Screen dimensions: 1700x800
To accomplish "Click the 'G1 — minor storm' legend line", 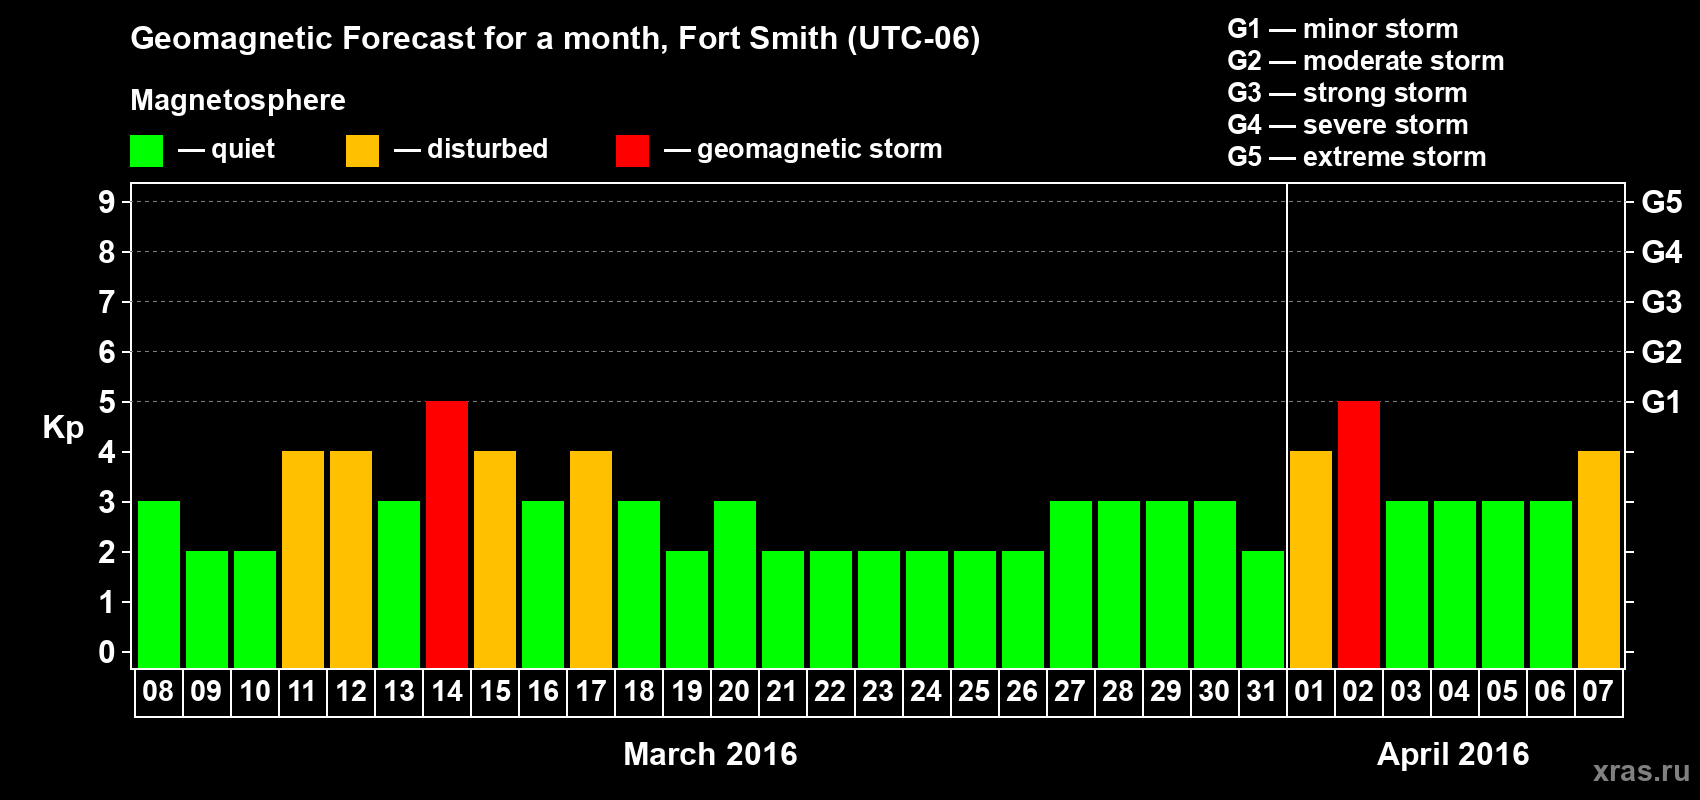I will (x=1343, y=29).
